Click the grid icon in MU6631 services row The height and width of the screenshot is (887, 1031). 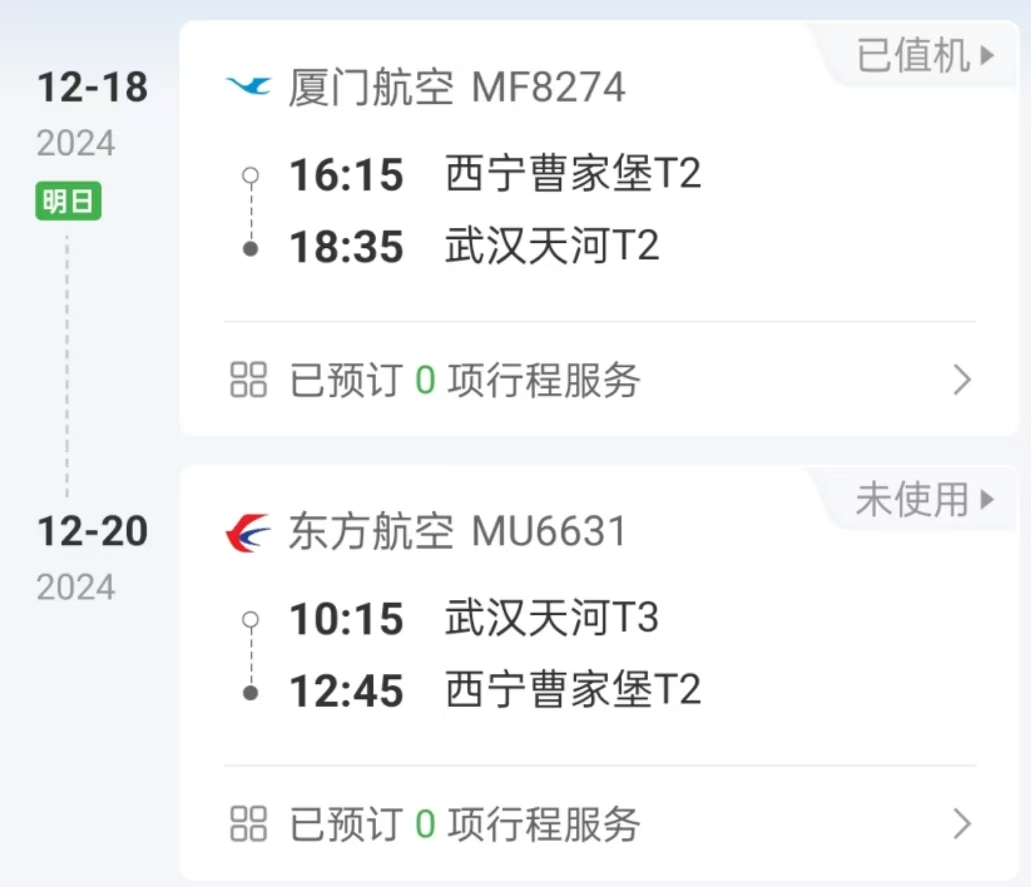click(249, 824)
